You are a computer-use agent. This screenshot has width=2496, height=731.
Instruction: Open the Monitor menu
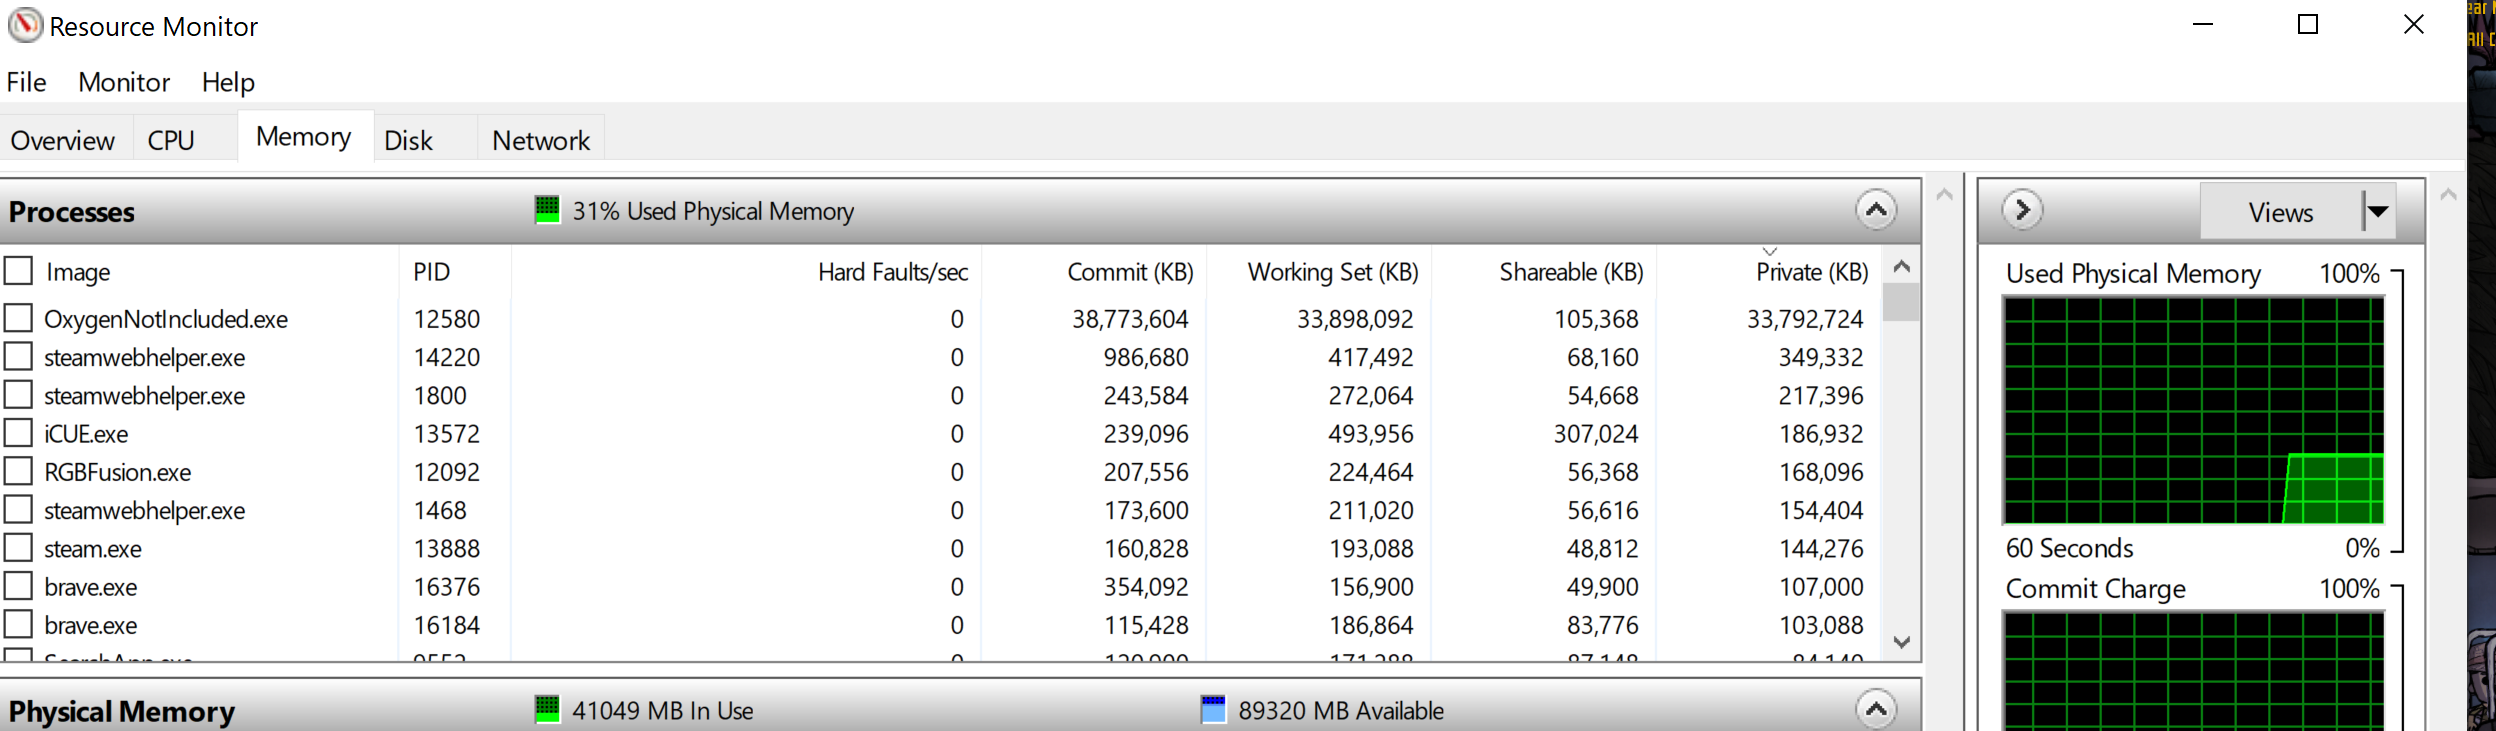tap(124, 82)
